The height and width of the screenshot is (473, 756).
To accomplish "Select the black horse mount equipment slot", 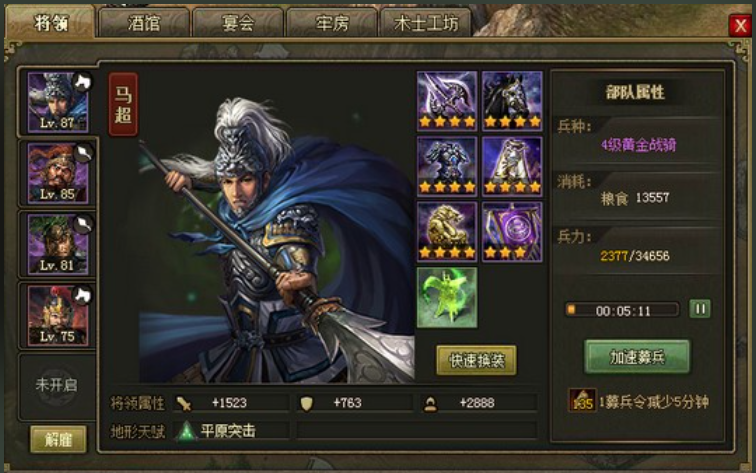I will [512, 101].
